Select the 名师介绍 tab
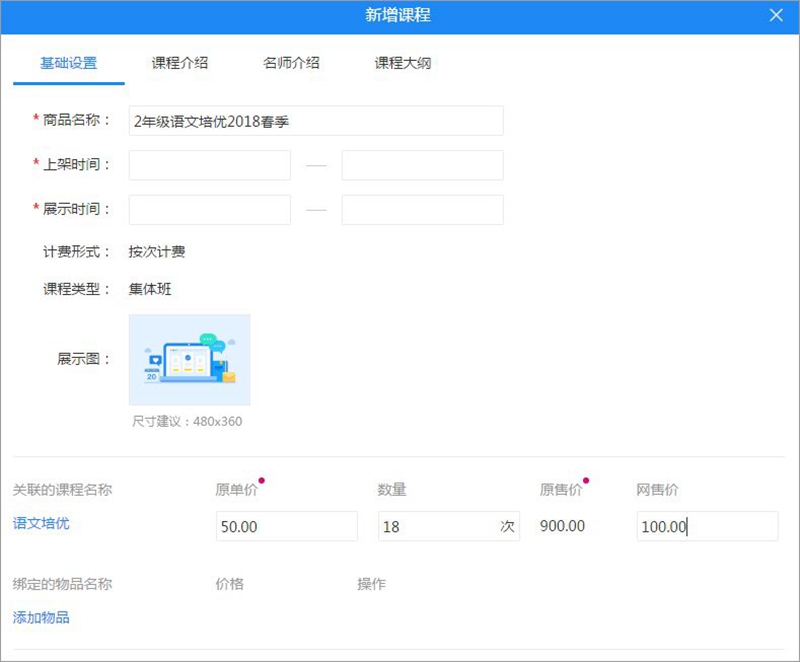This screenshot has width=800, height=662. tap(291, 63)
